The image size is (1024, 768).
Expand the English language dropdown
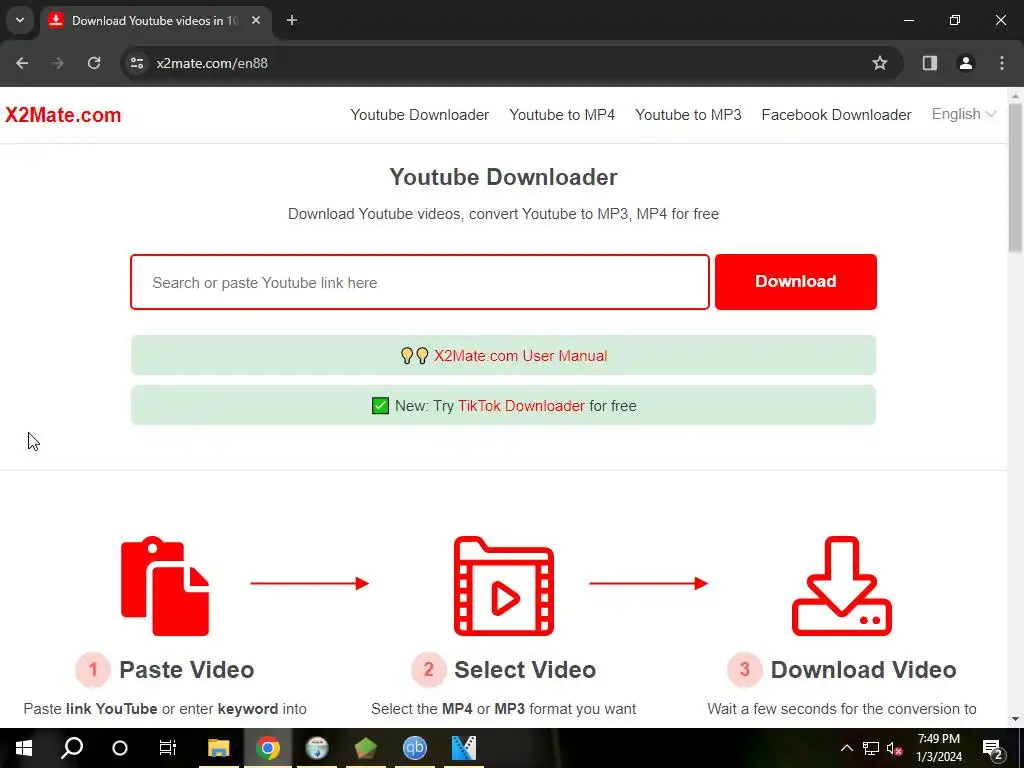(963, 114)
